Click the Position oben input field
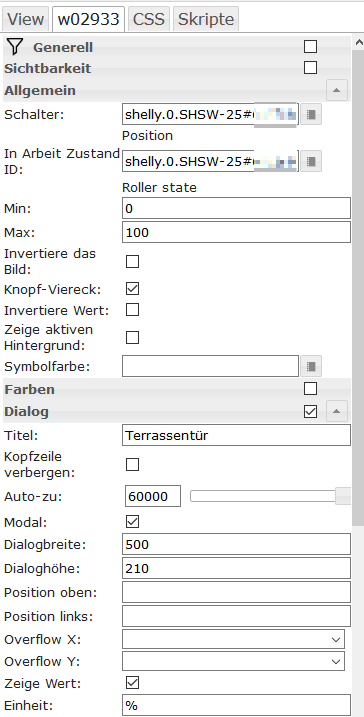This screenshot has width=364, height=717. 236,592
